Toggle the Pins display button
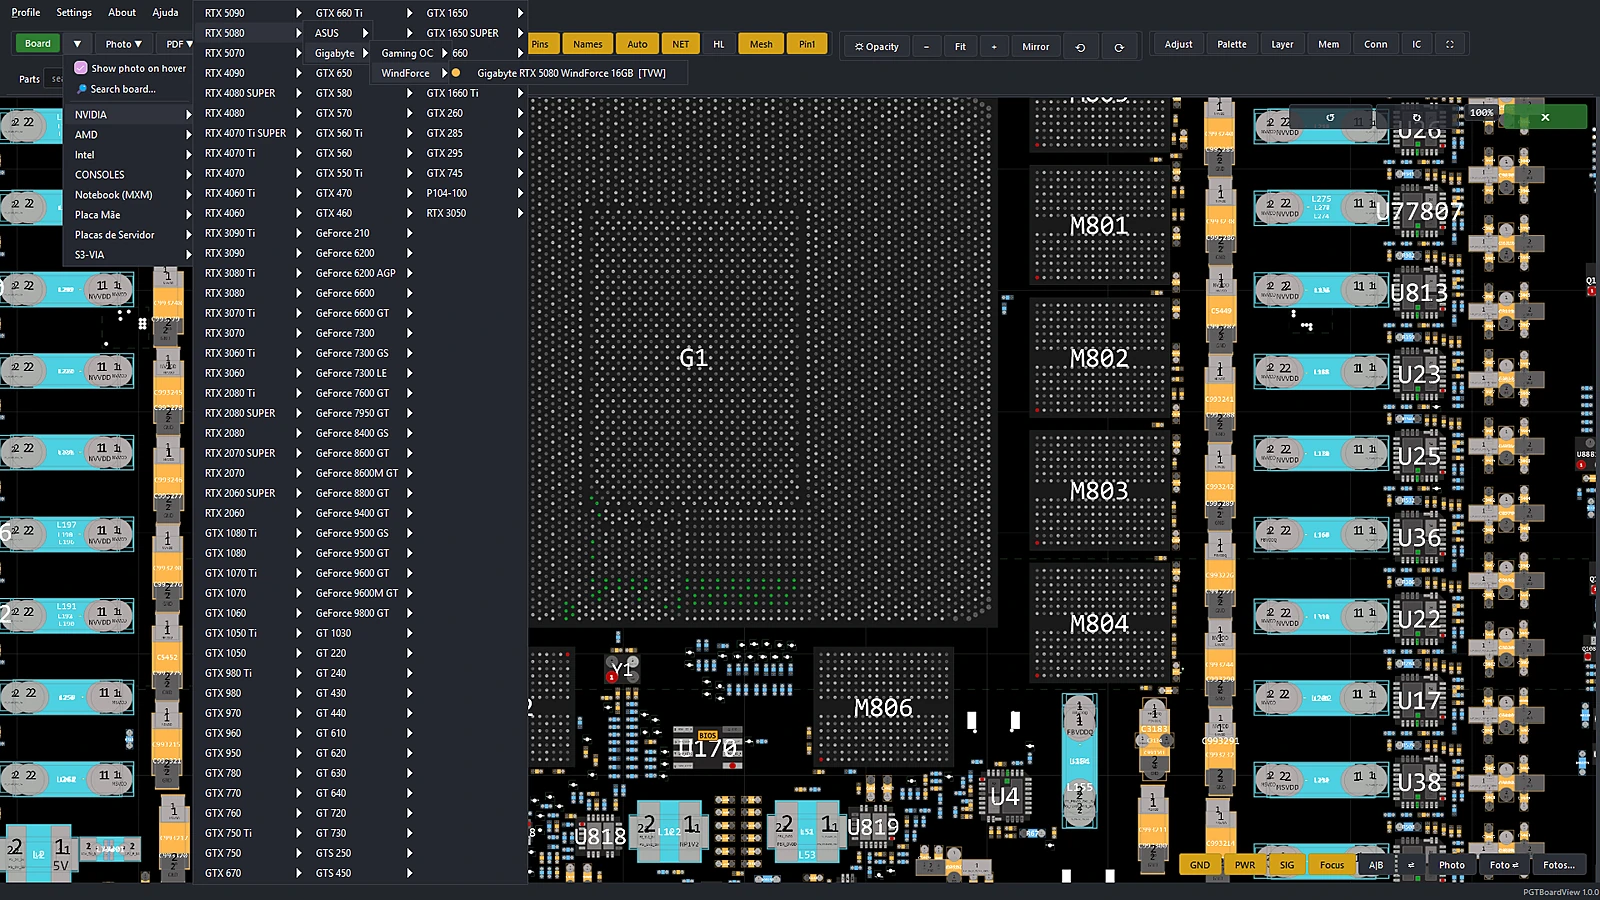 pyautogui.click(x=540, y=44)
